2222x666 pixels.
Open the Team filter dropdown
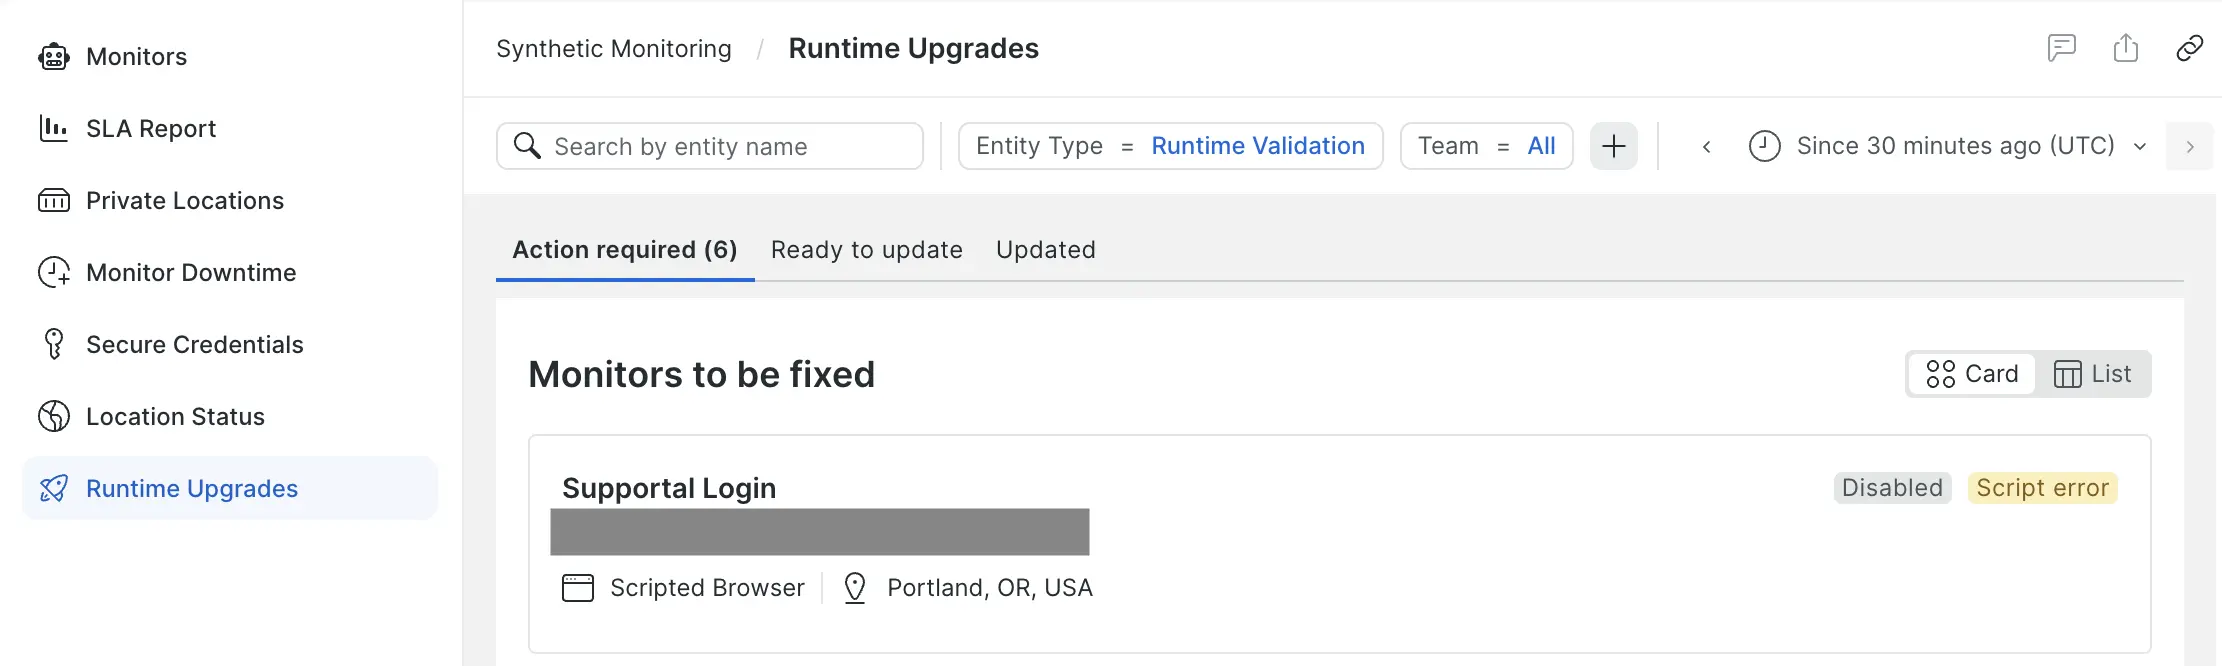(x=1486, y=146)
